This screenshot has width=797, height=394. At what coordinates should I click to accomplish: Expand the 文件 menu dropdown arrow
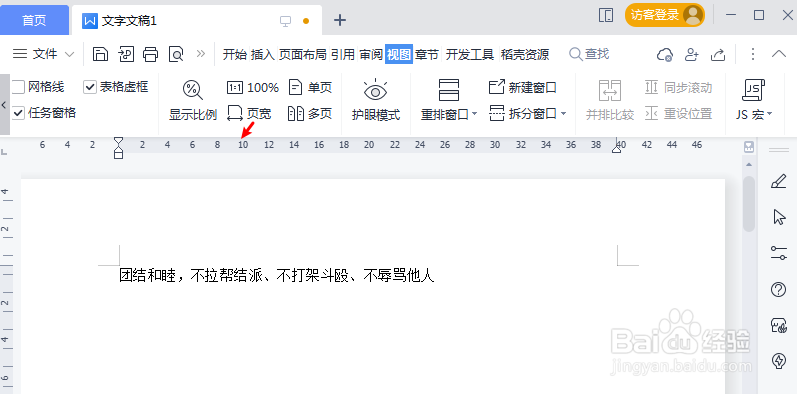[x=70, y=54]
